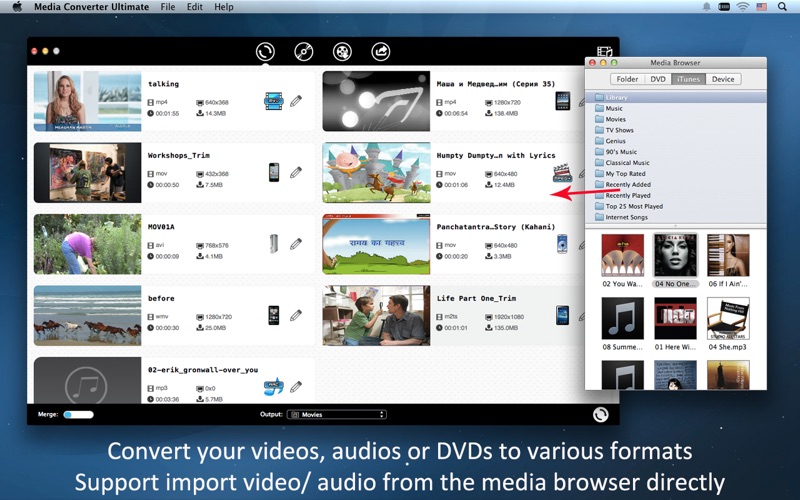Toggle the media browser filmstrip icon
800x500 pixels.
tap(605, 52)
